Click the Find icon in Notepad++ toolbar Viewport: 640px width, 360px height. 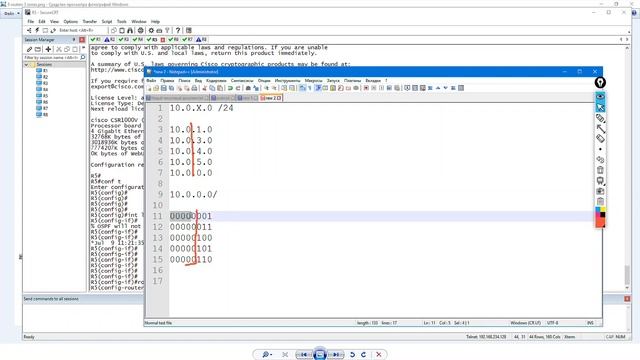[x=248, y=88]
